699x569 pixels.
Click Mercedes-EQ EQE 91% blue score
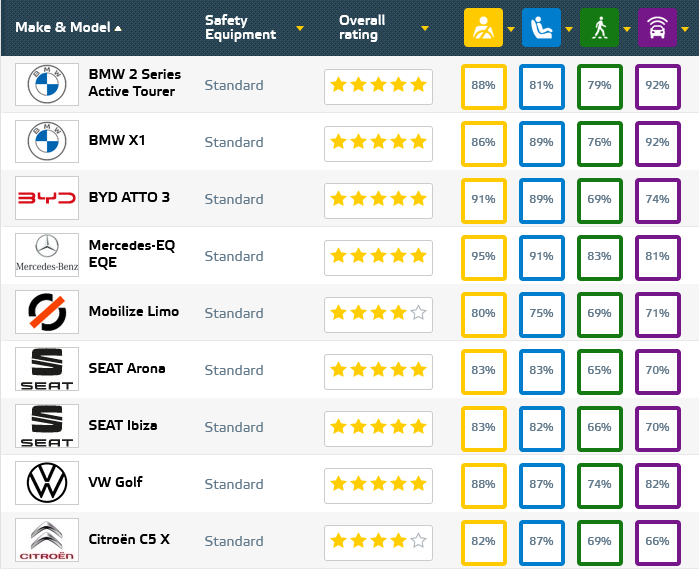tap(542, 258)
